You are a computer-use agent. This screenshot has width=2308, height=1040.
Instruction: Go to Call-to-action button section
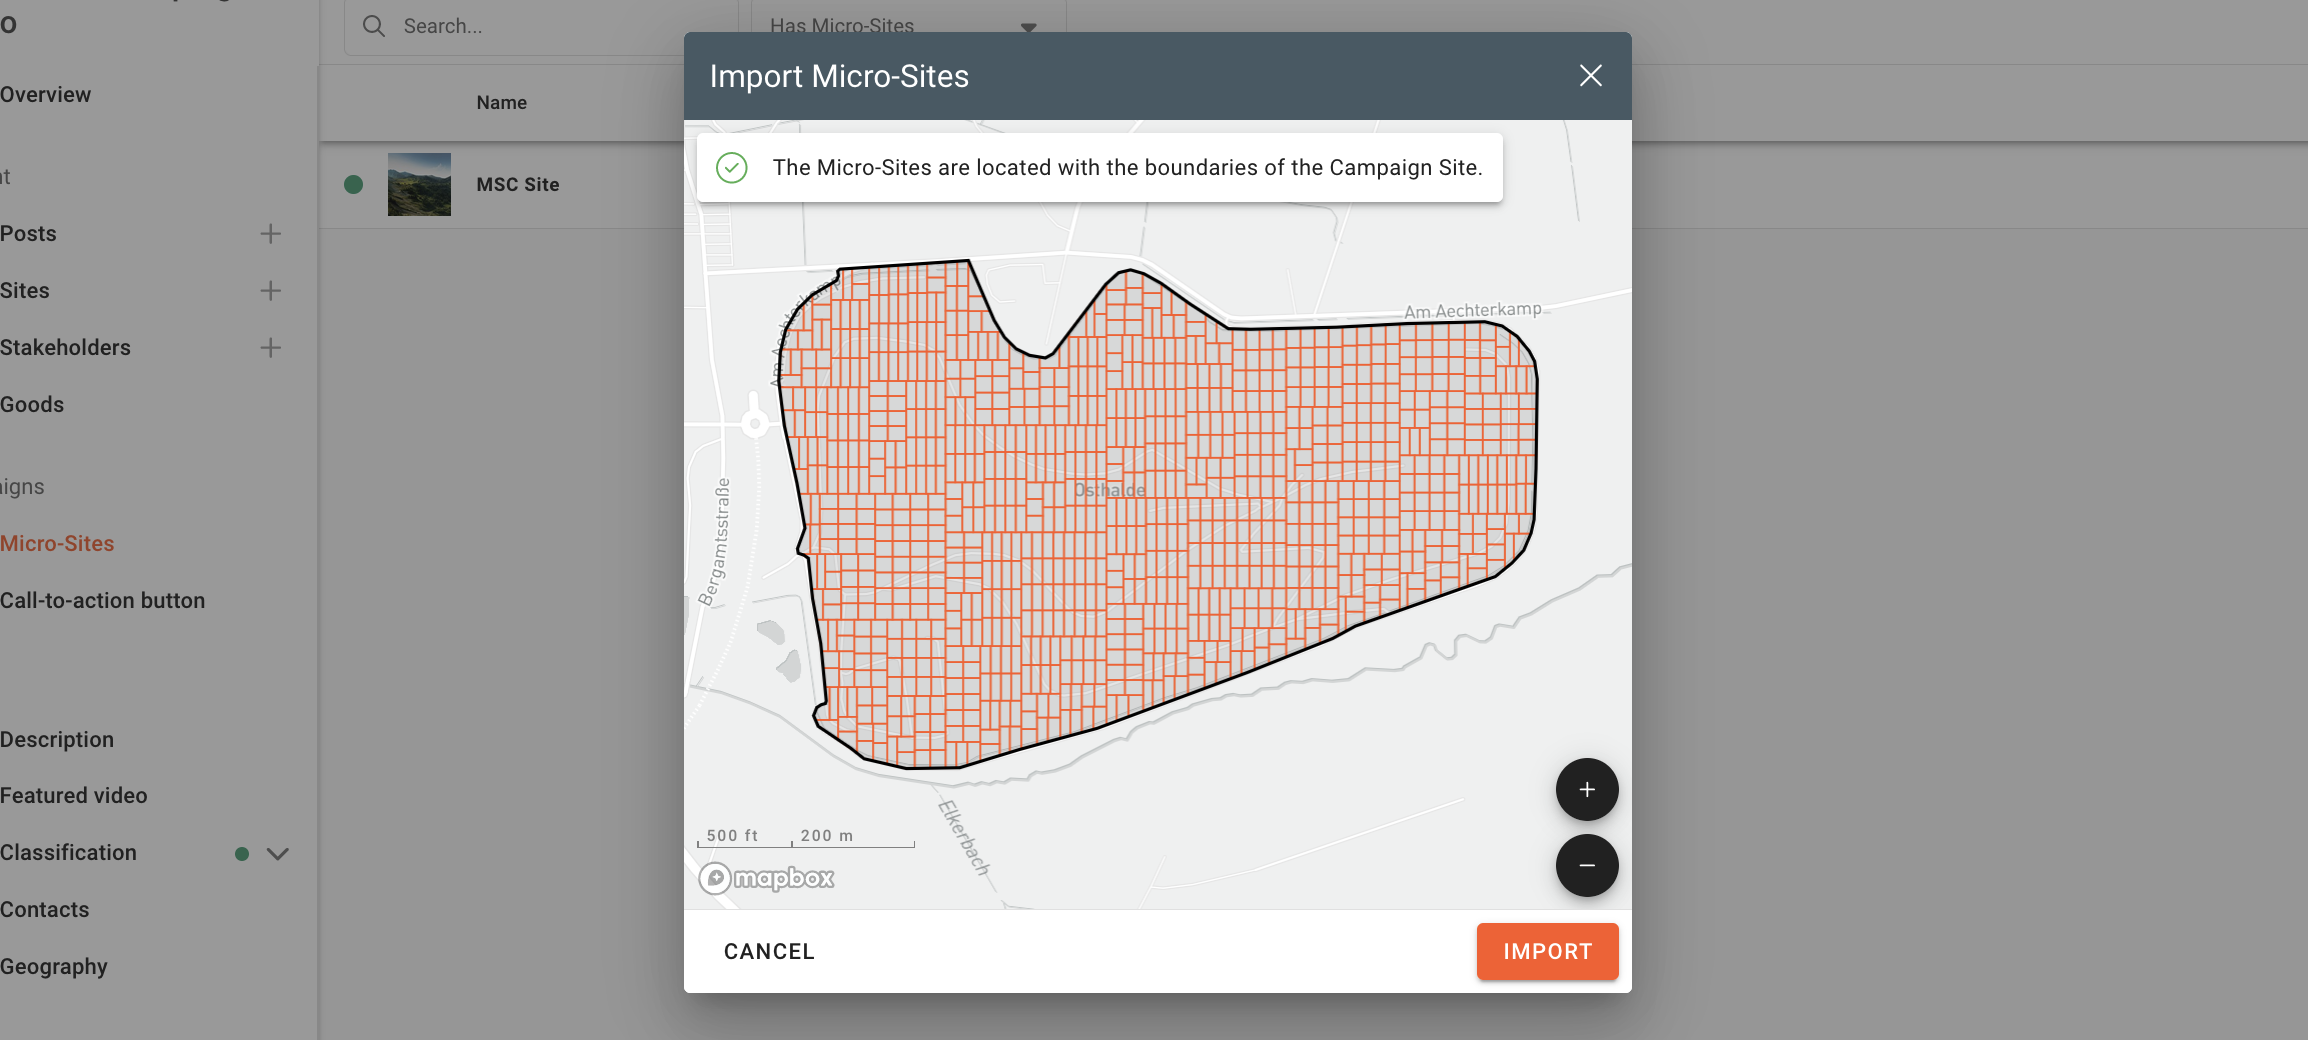pyautogui.click(x=103, y=601)
